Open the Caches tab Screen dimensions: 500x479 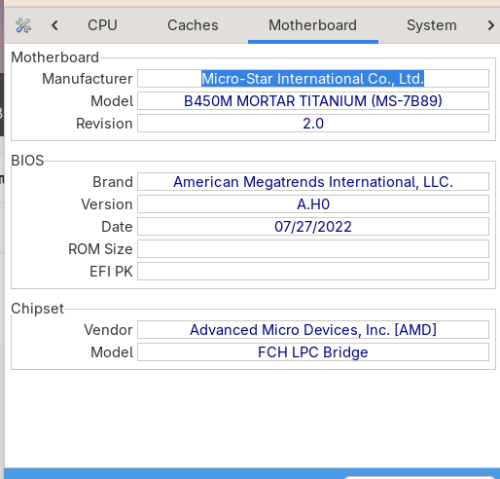[x=193, y=25]
